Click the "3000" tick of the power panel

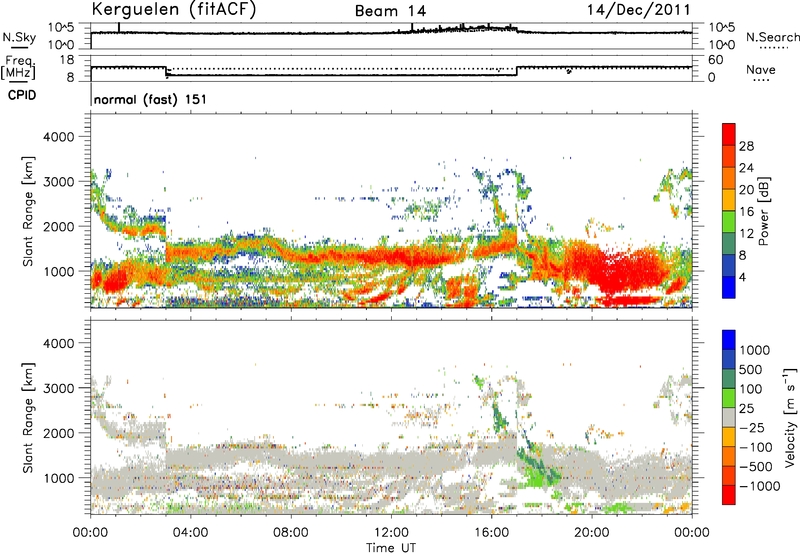click(59, 182)
